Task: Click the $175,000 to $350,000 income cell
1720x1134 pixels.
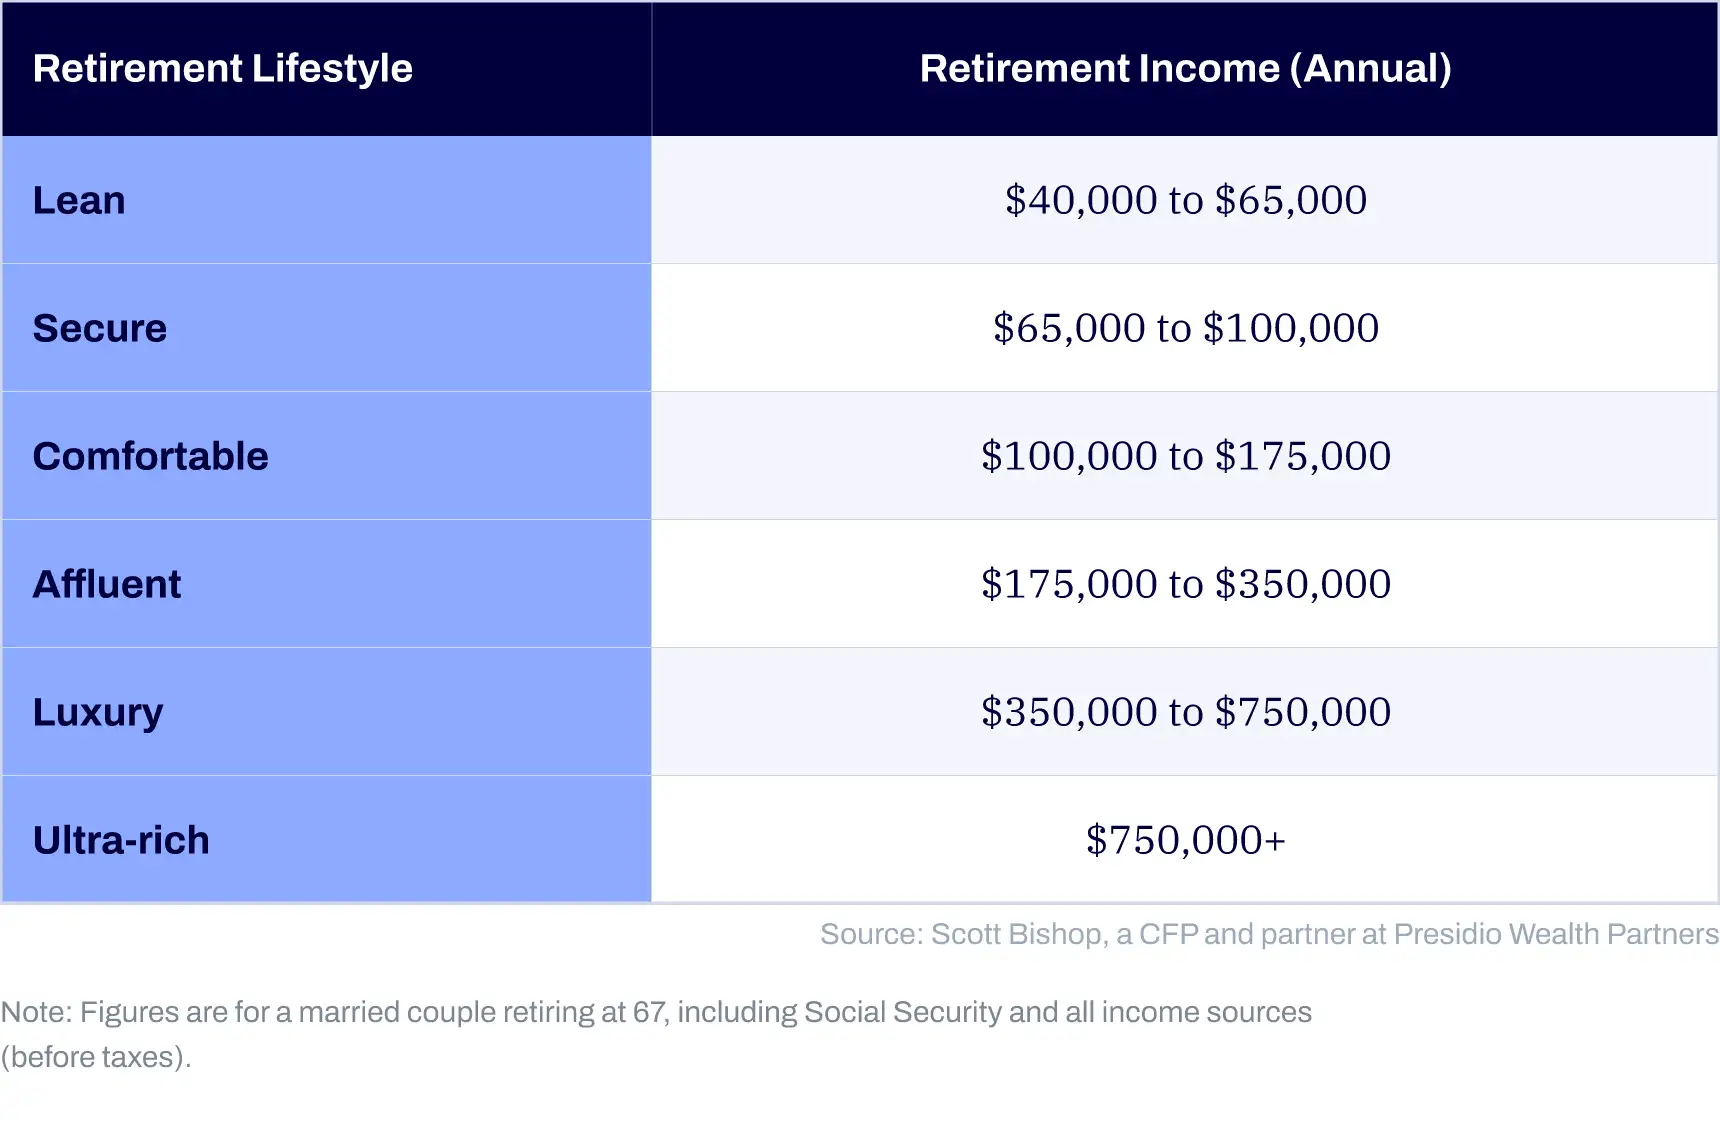Action: [1185, 584]
